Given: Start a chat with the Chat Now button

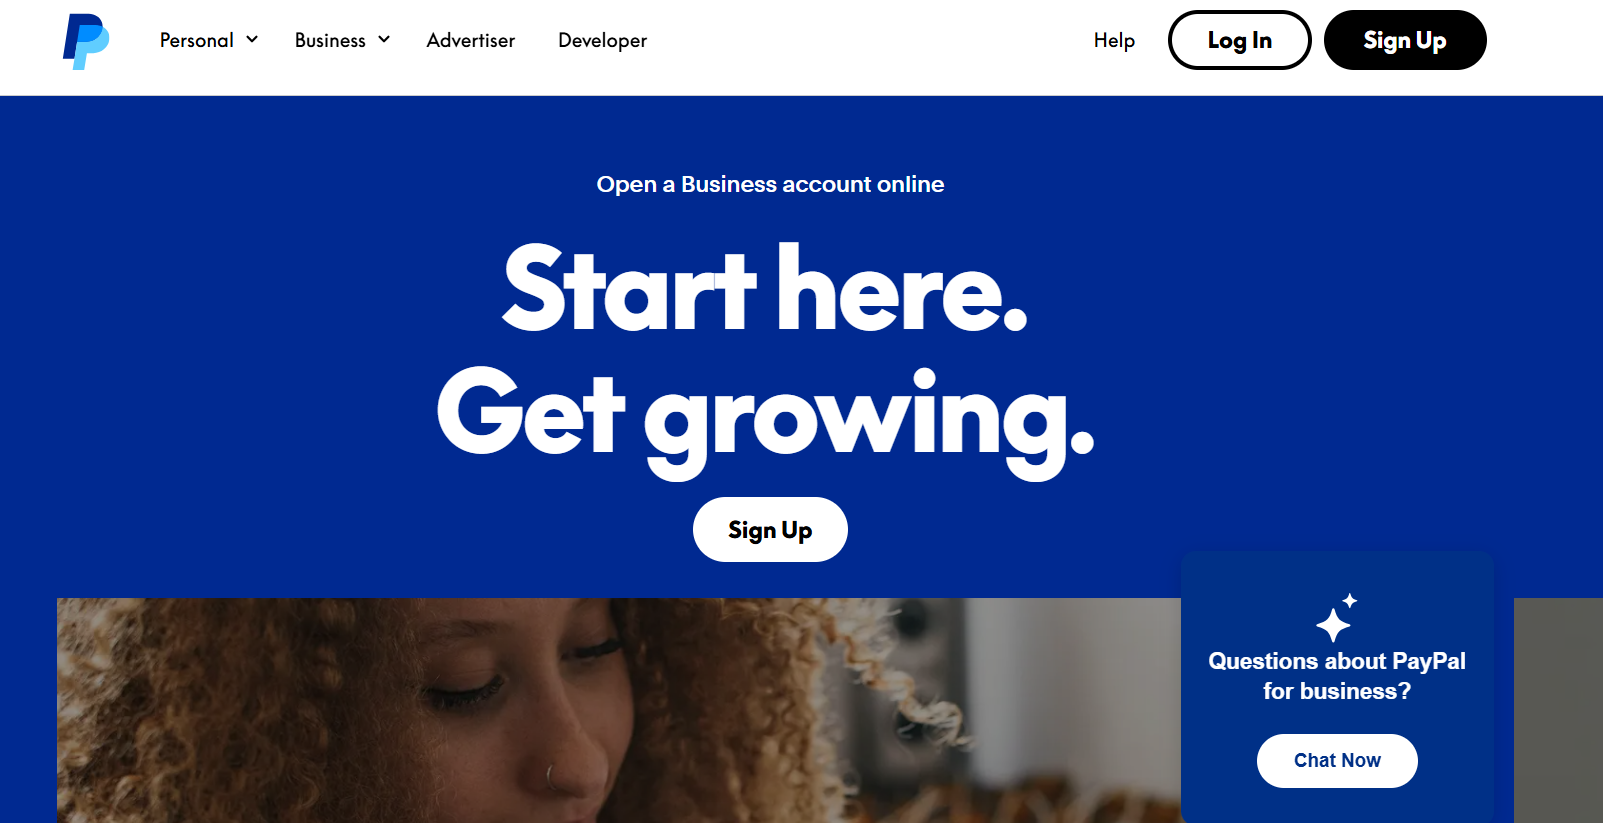Looking at the screenshot, I should pyautogui.click(x=1337, y=761).
